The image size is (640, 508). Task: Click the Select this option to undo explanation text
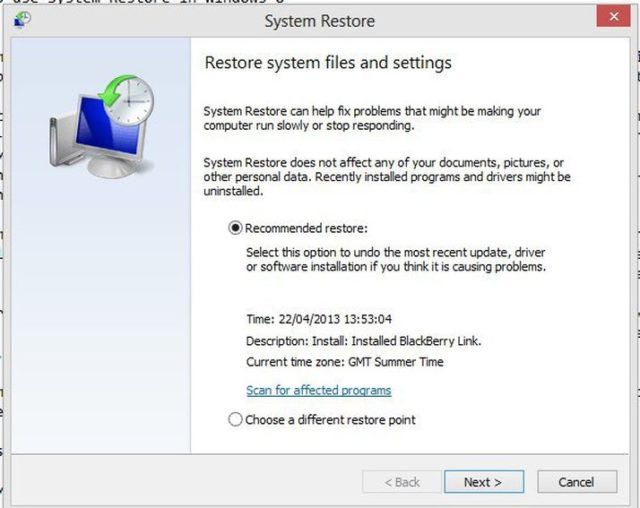coord(395,260)
